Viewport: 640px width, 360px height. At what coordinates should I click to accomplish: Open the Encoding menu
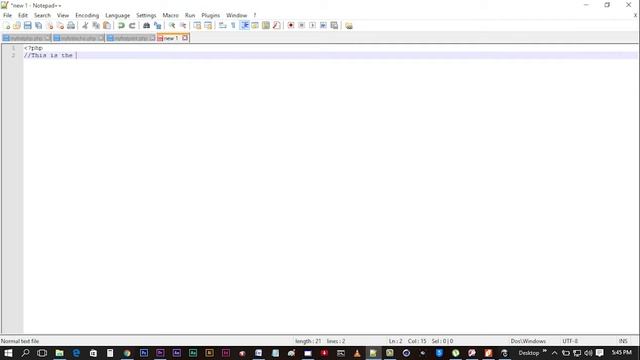[87, 15]
